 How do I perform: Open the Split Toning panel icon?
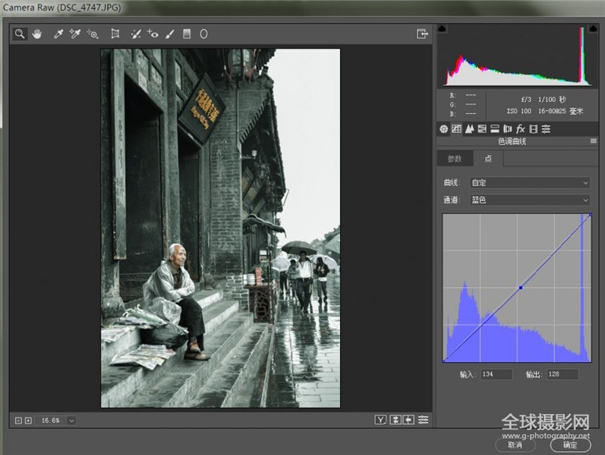(x=495, y=129)
